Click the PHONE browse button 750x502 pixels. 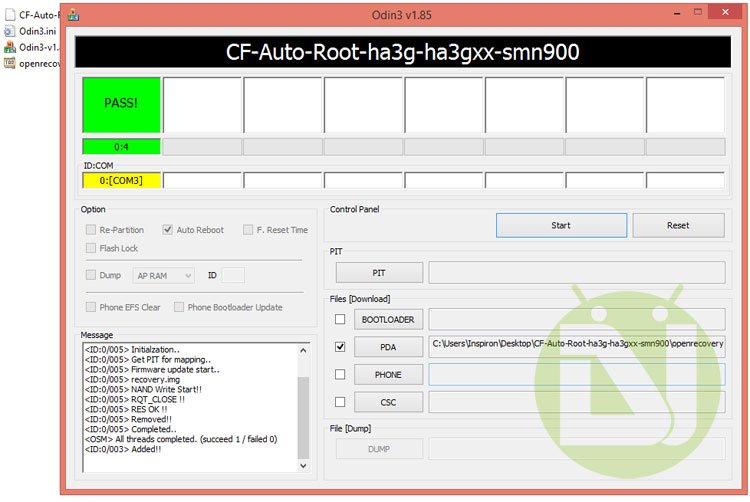click(388, 375)
